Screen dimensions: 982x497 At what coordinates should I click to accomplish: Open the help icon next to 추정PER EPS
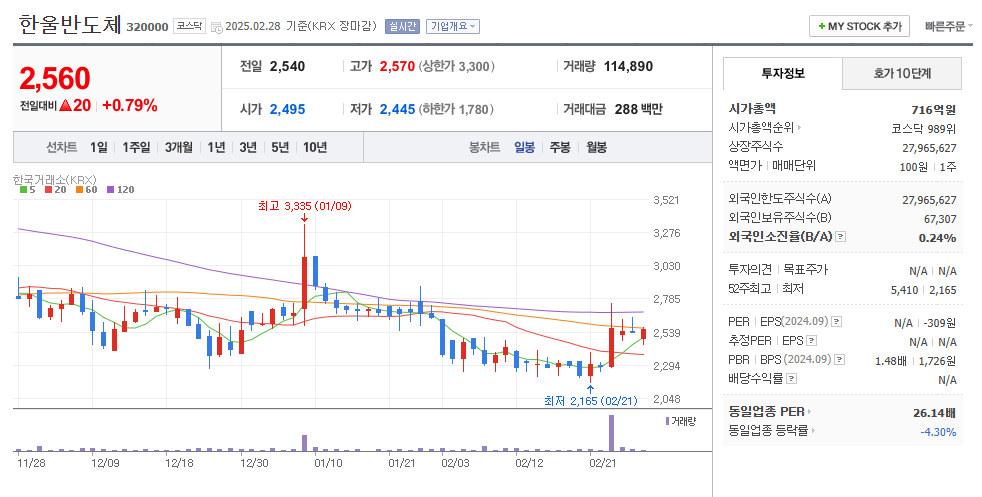pyautogui.click(x=812, y=341)
